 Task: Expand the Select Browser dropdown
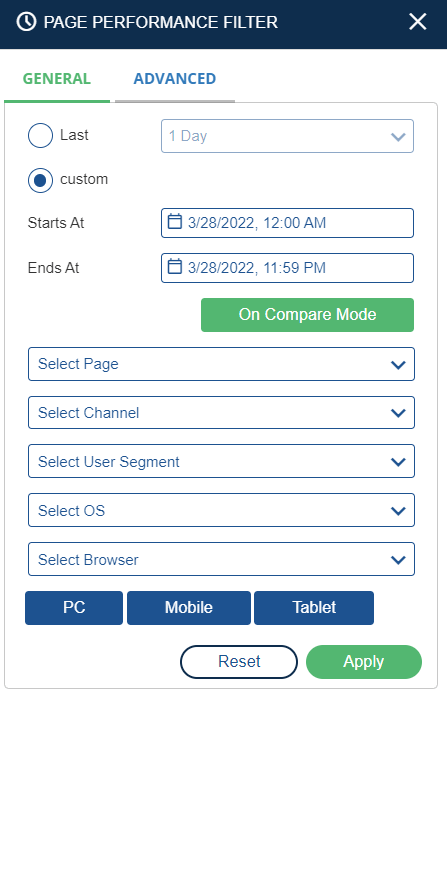222,559
